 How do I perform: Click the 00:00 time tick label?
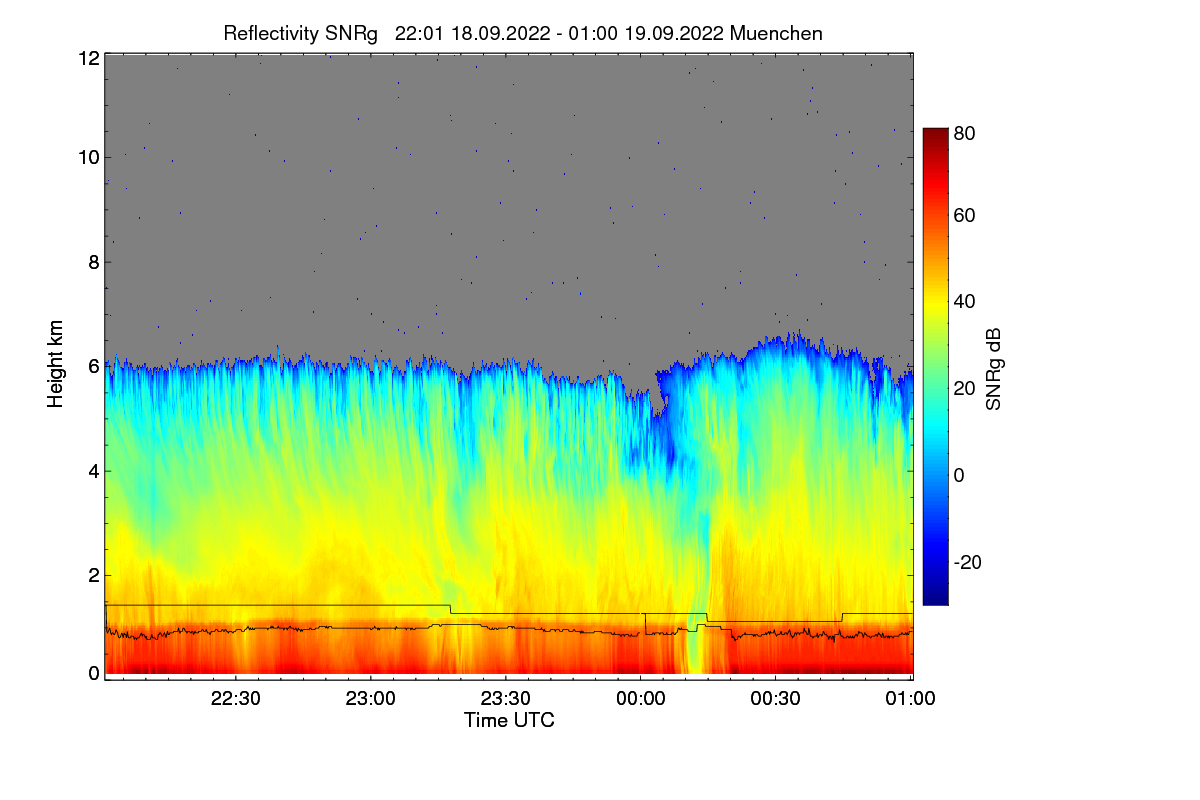pyautogui.click(x=641, y=700)
